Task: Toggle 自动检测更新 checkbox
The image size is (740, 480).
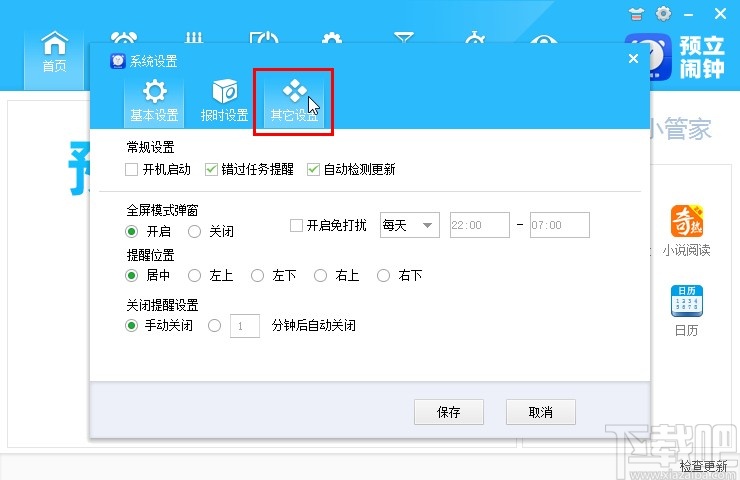Action: pos(313,169)
